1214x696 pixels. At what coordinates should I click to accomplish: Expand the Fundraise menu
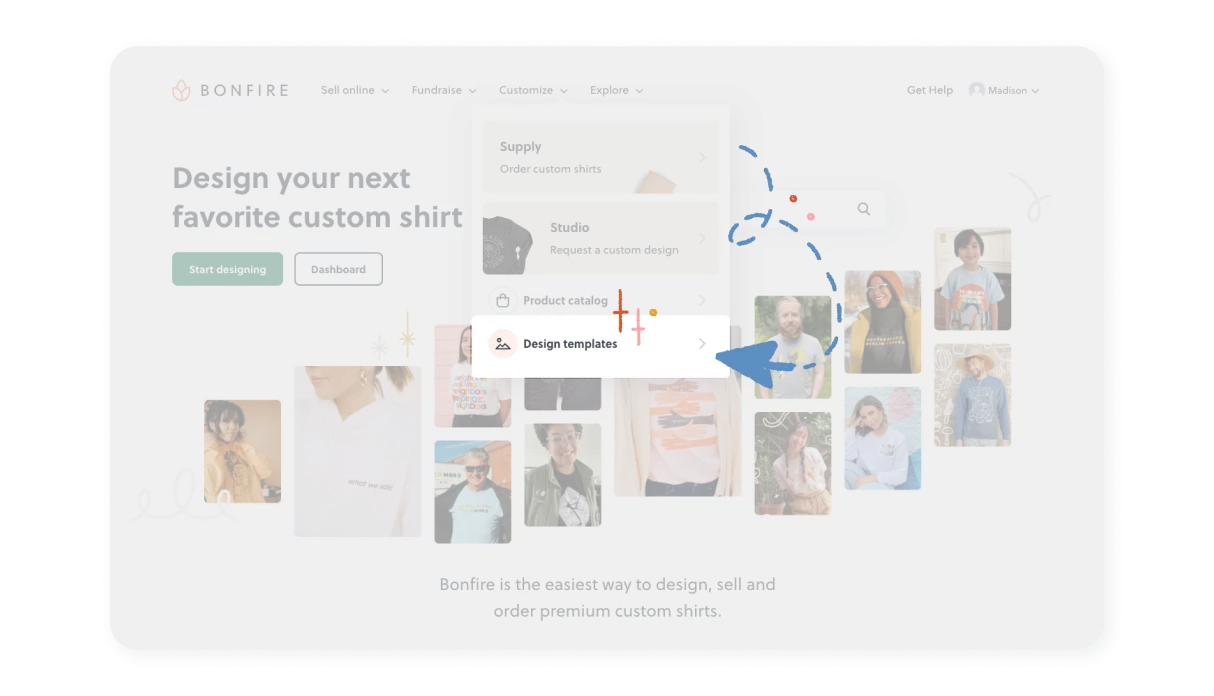(x=443, y=90)
